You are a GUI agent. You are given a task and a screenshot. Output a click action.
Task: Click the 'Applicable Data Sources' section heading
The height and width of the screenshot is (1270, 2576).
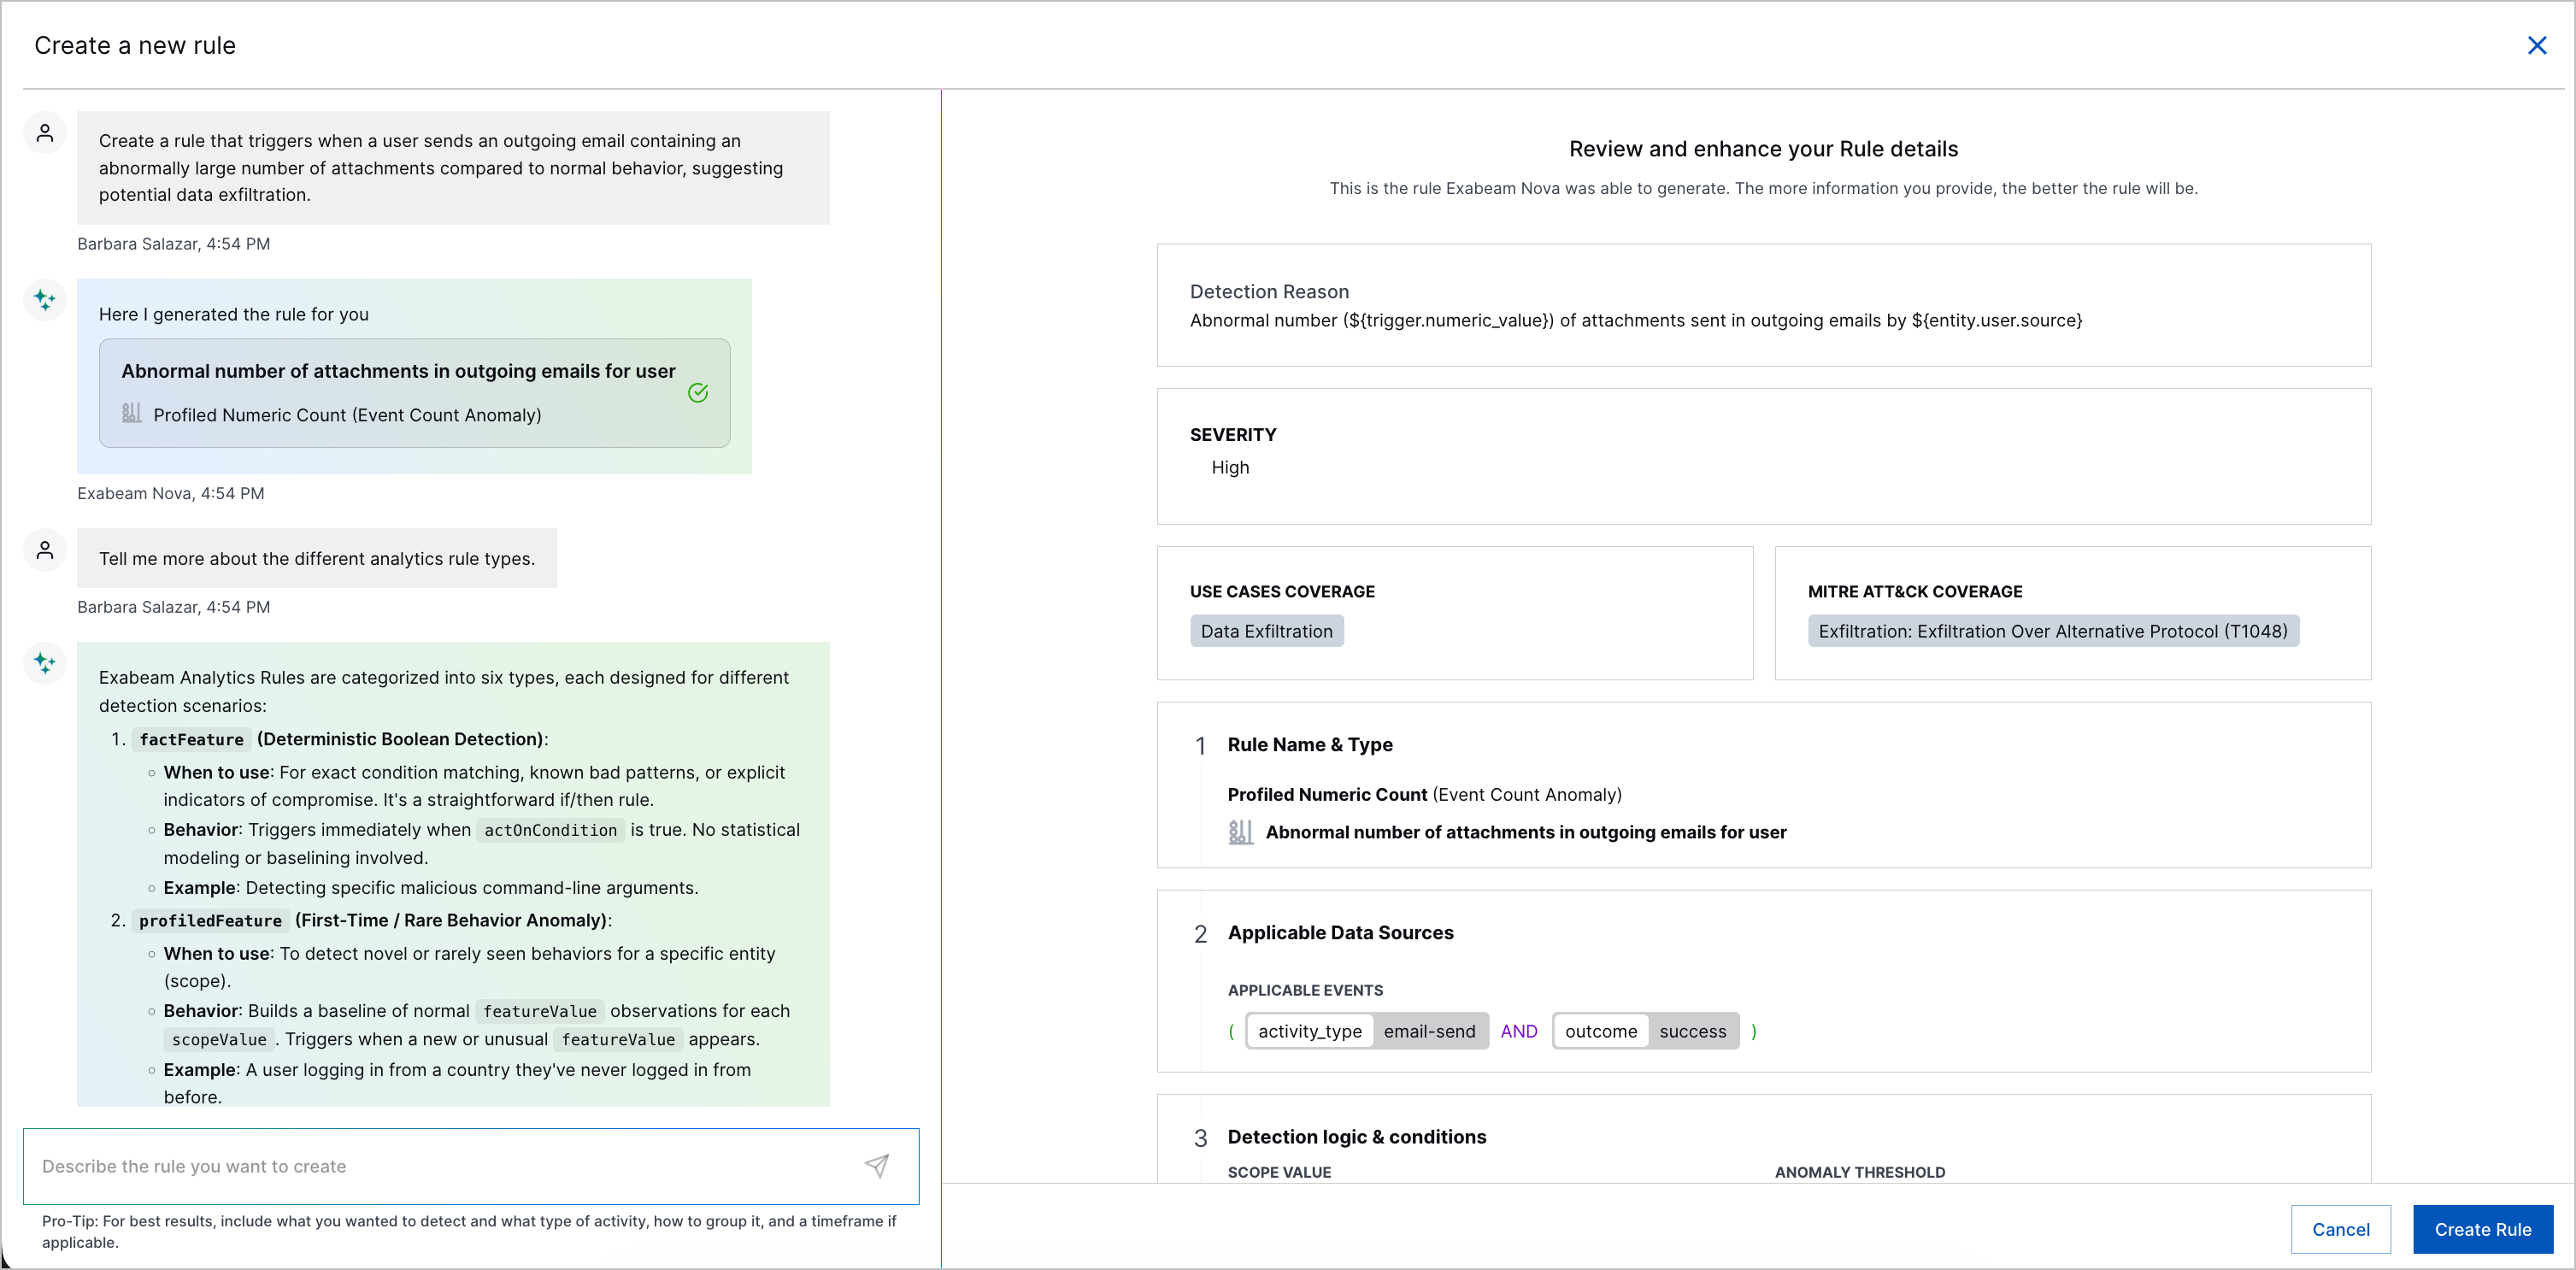pyautogui.click(x=1340, y=932)
